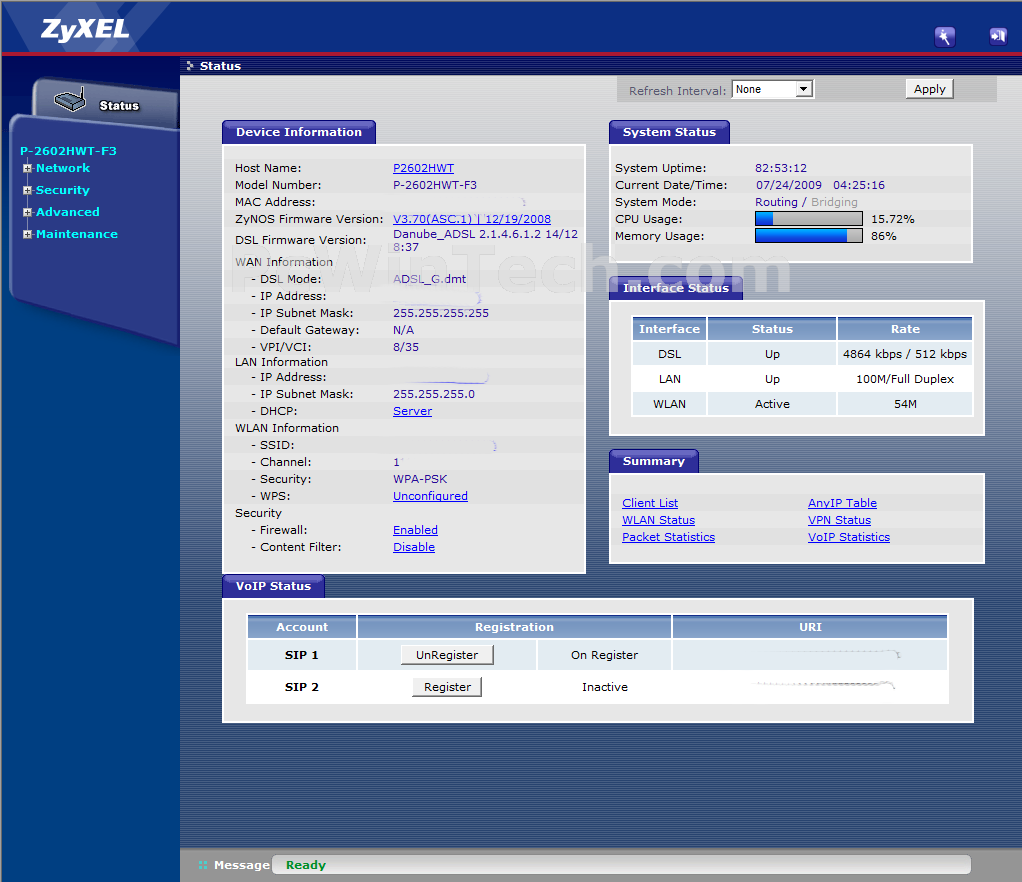Click the Inactive status for SIP 2

coord(604,686)
